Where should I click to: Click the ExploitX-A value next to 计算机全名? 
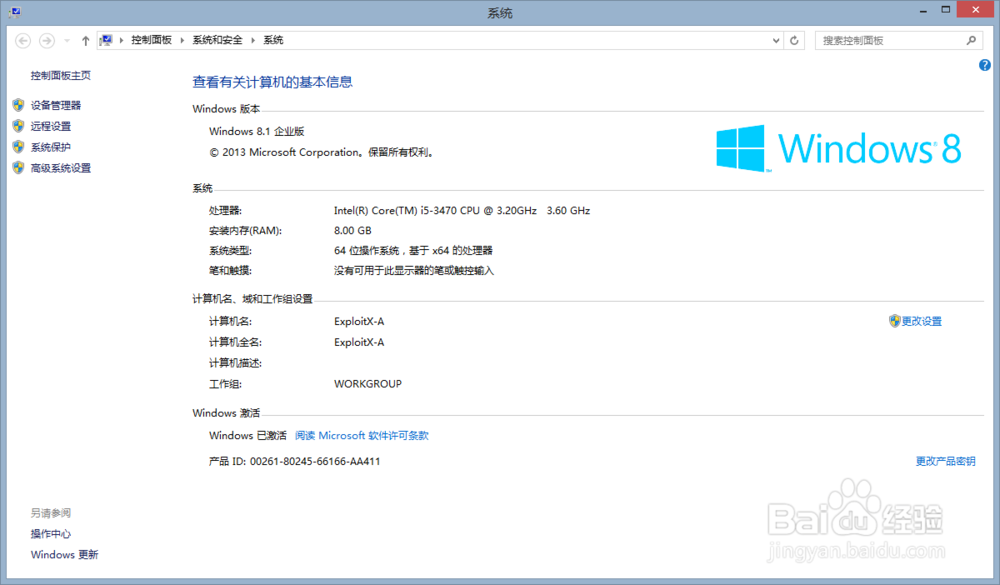tap(359, 343)
